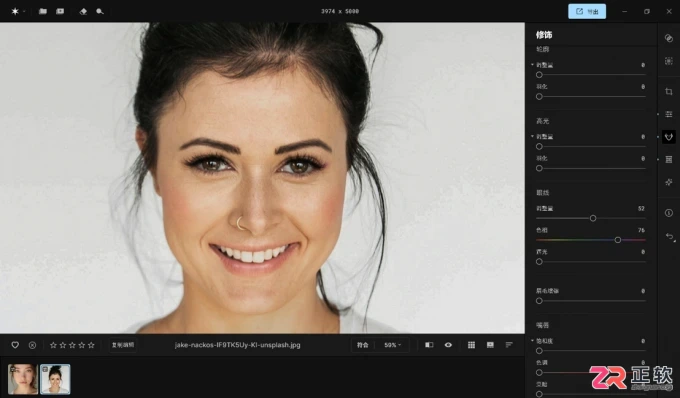
Task: Click the fit-to-view button beside zoom
Action: coord(363,345)
